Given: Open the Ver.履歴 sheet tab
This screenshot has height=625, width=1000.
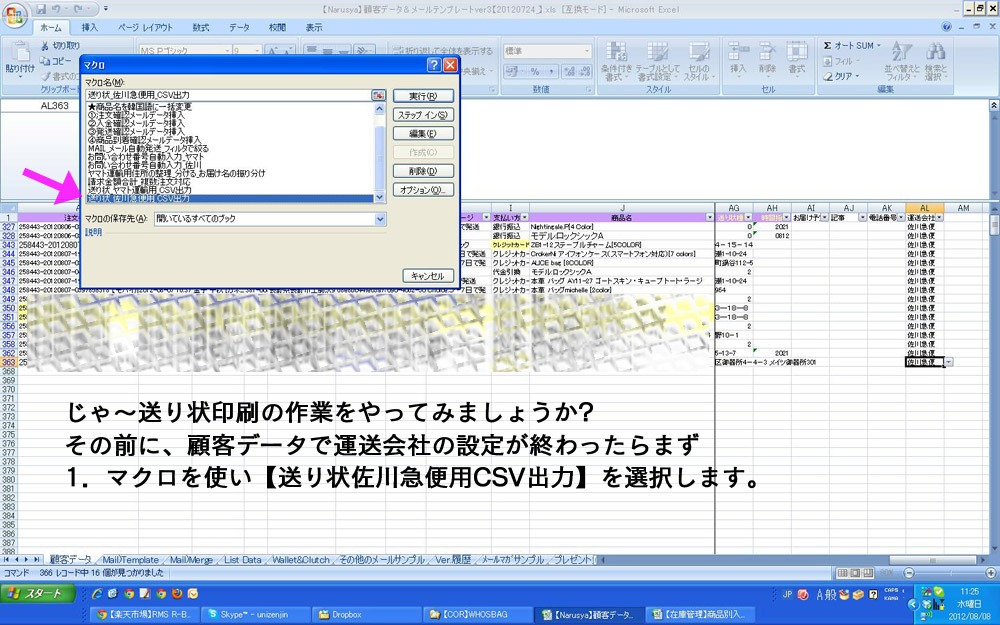Looking at the screenshot, I should click(x=453, y=559).
